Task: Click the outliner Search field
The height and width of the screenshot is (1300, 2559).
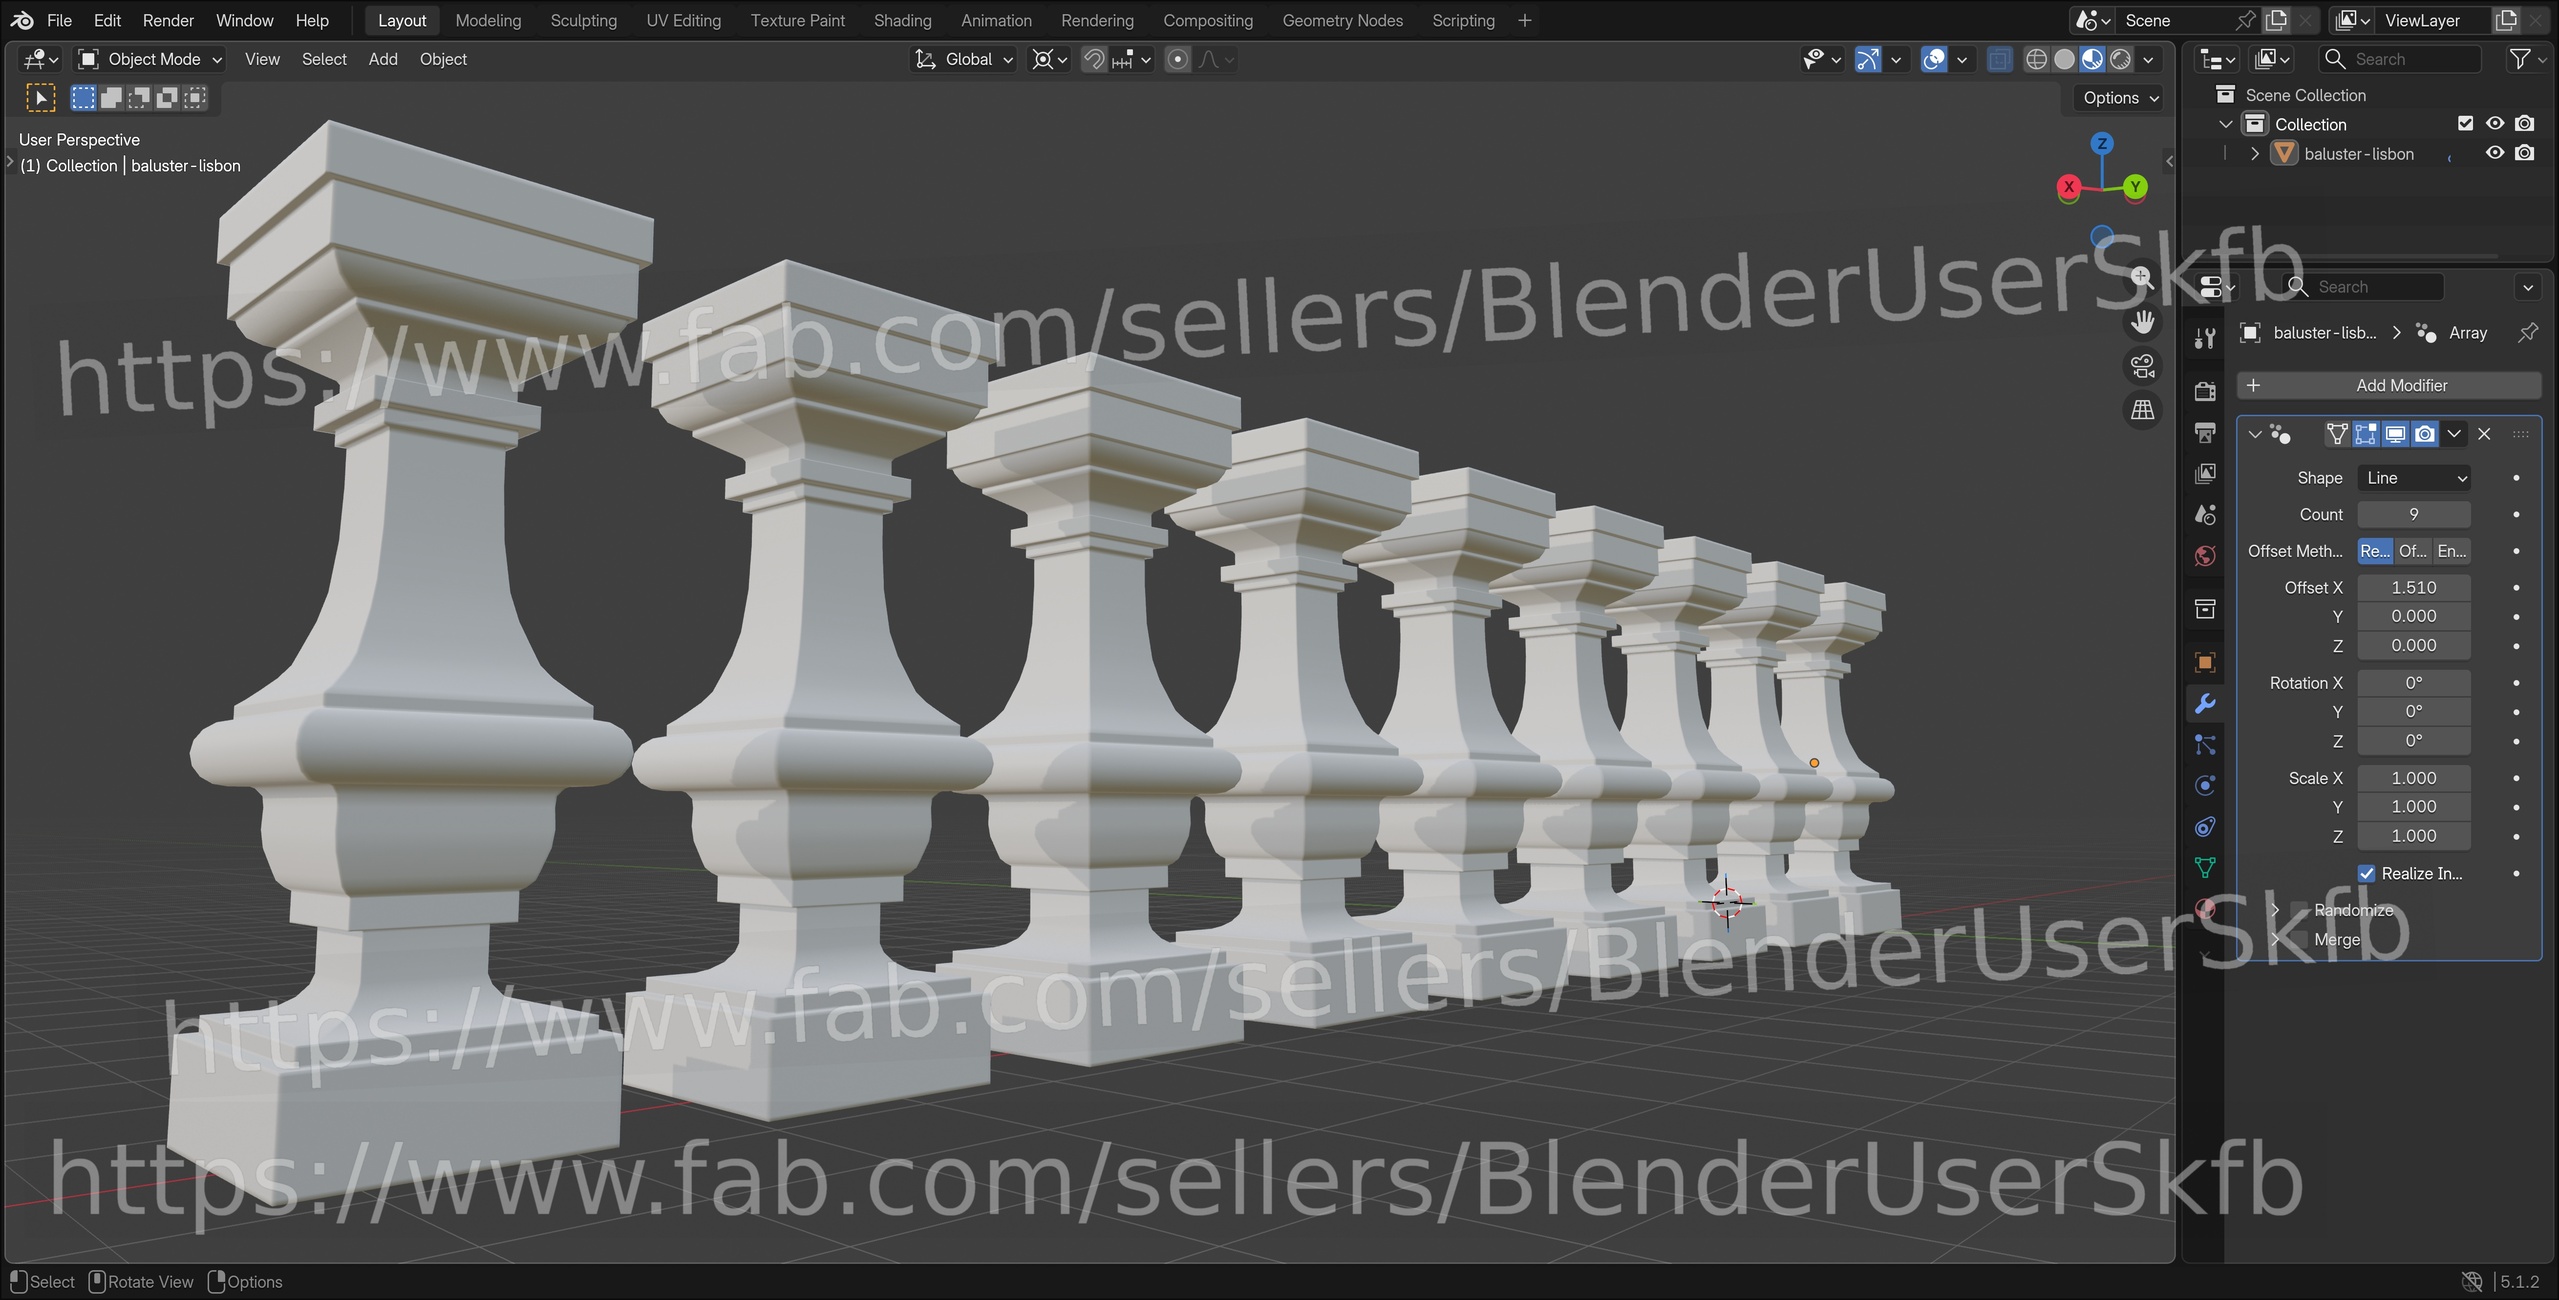Action: pyautogui.click(x=2400, y=59)
